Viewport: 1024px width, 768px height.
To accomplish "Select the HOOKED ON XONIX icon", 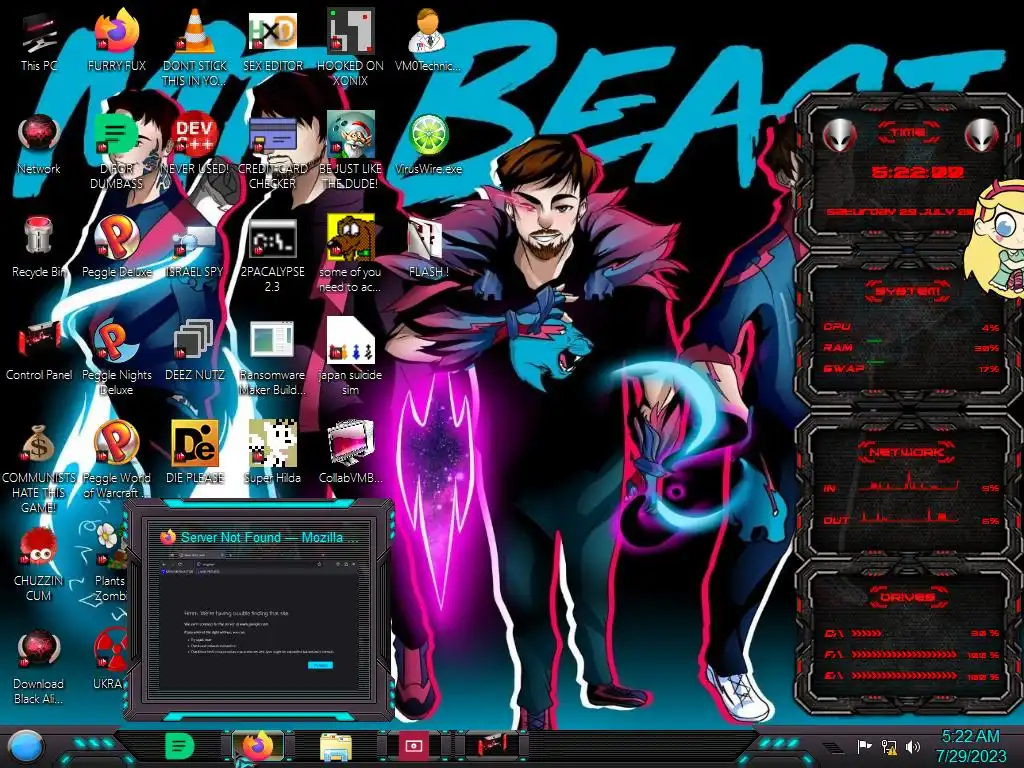I will (350, 47).
